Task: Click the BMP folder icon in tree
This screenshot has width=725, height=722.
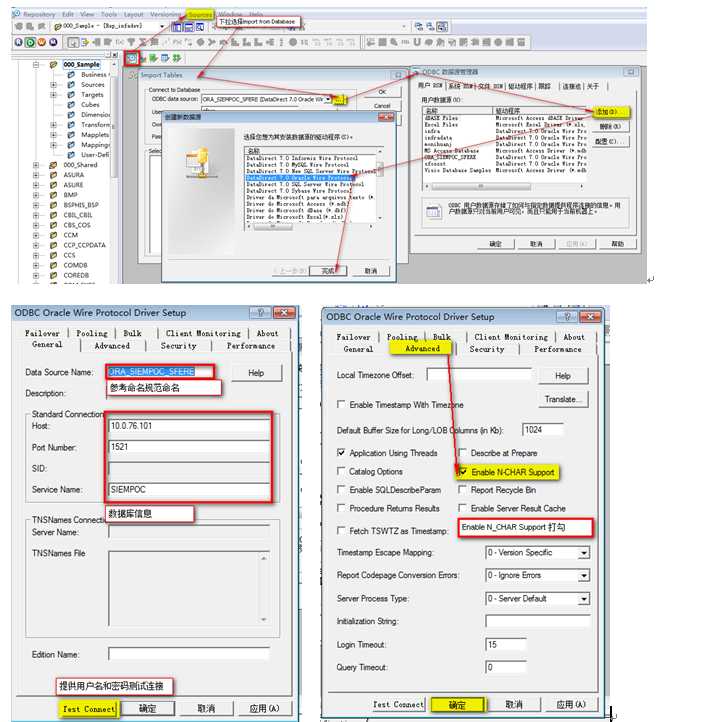Action: point(53,195)
